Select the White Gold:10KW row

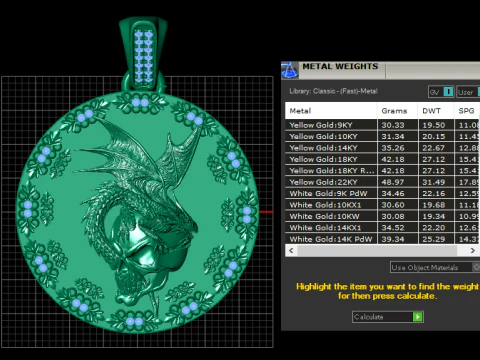(382, 216)
